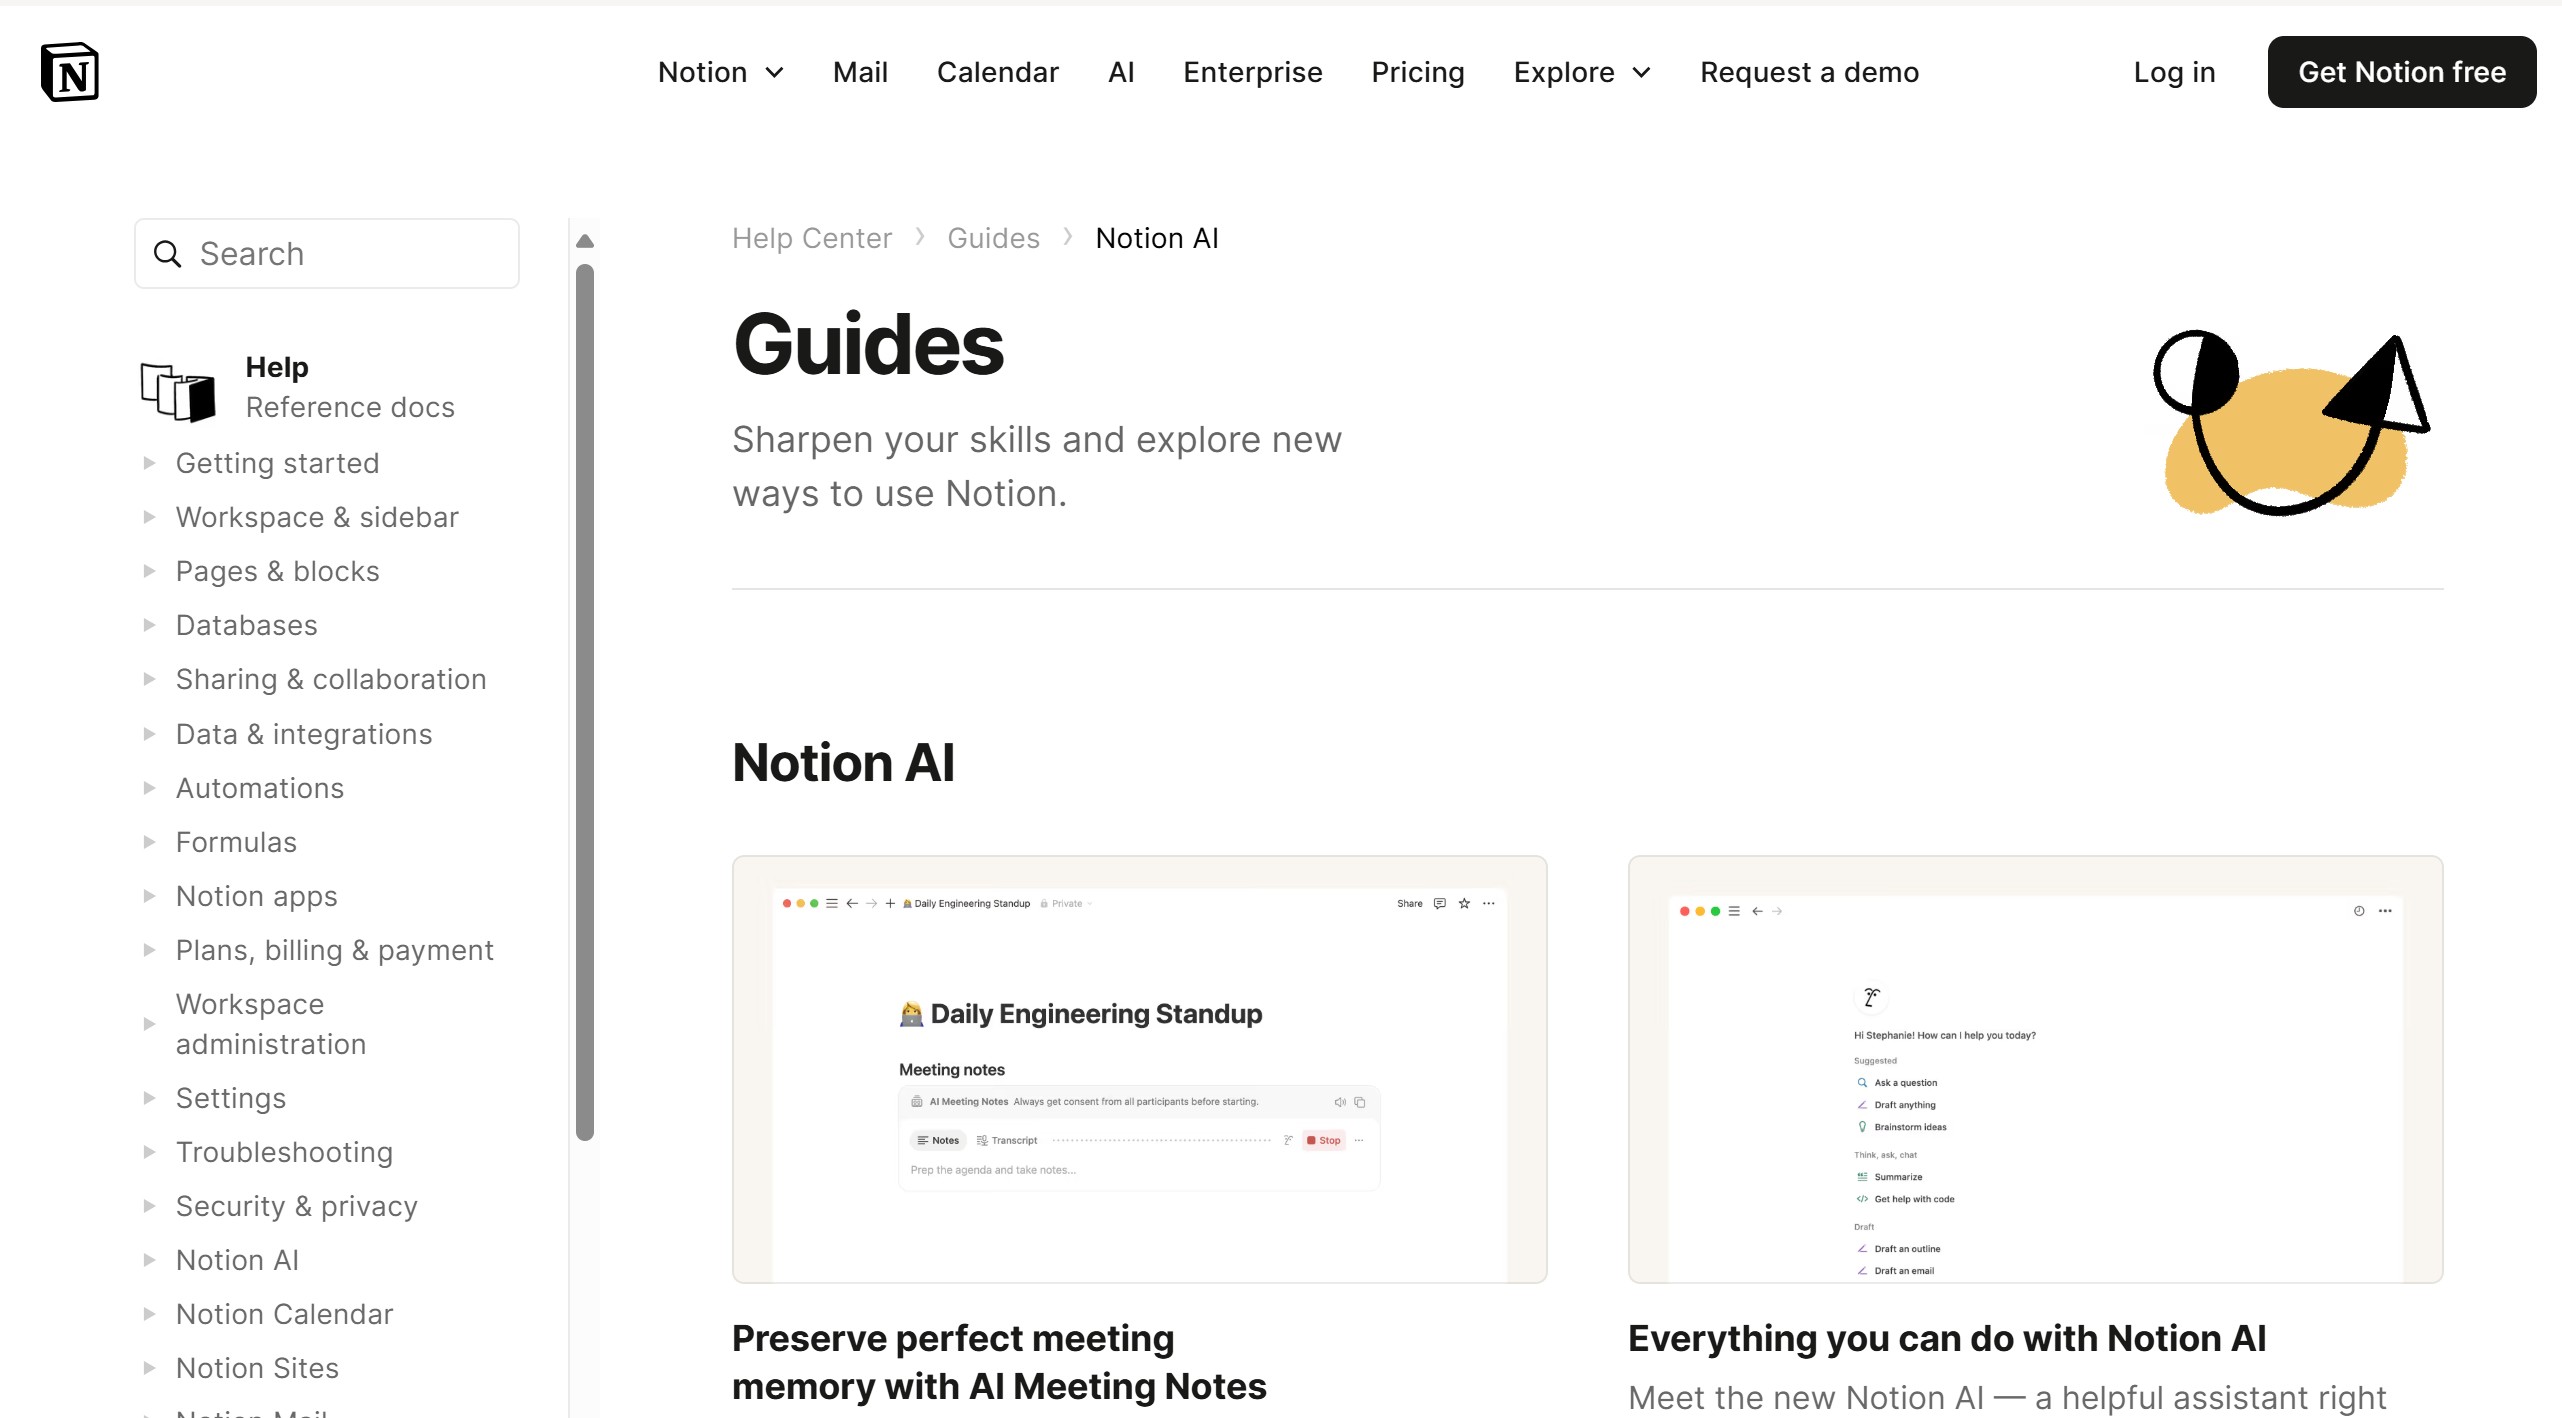Open the Enterprise nav item

click(1252, 72)
